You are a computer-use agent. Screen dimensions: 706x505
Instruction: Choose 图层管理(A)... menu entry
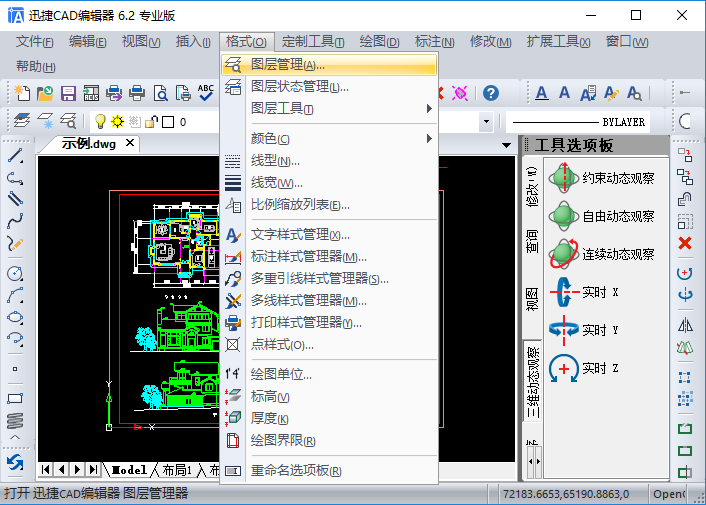329,64
